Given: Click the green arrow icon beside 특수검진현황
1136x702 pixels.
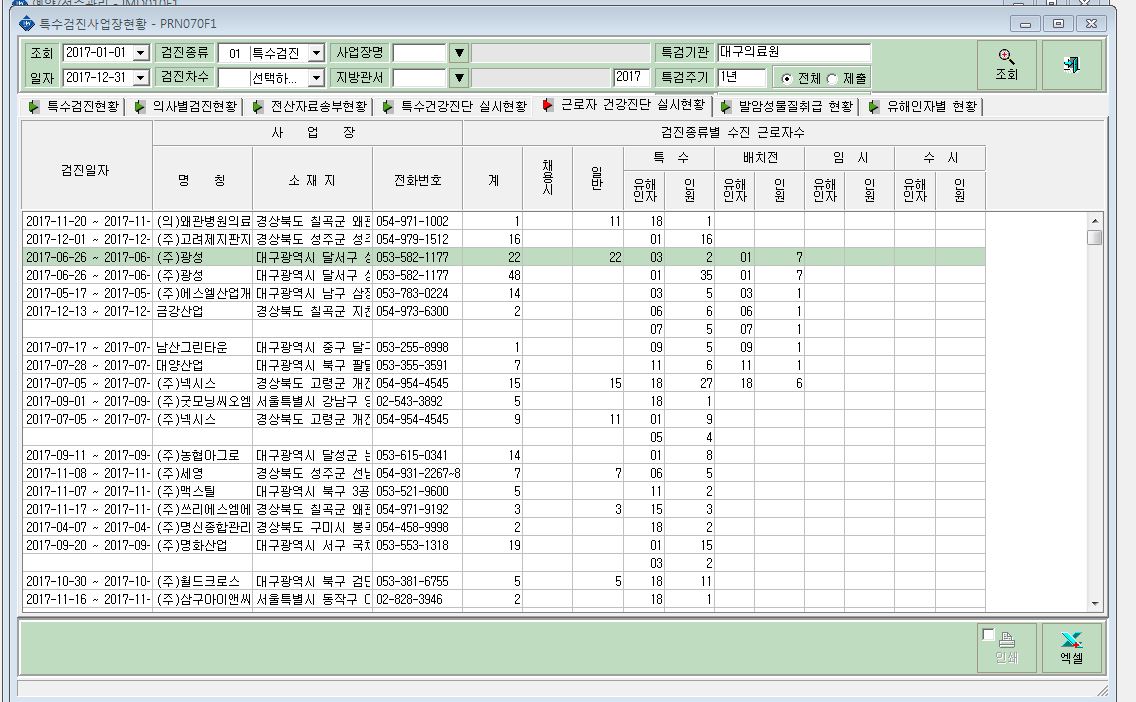Looking at the screenshot, I should pos(34,106).
